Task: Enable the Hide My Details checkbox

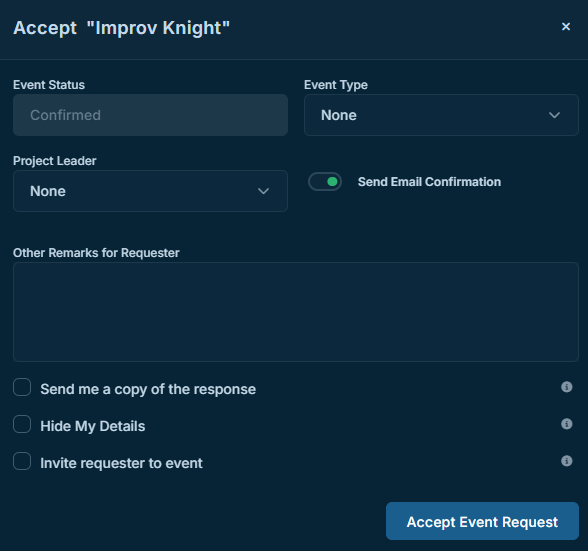Action: [x=22, y=424]
